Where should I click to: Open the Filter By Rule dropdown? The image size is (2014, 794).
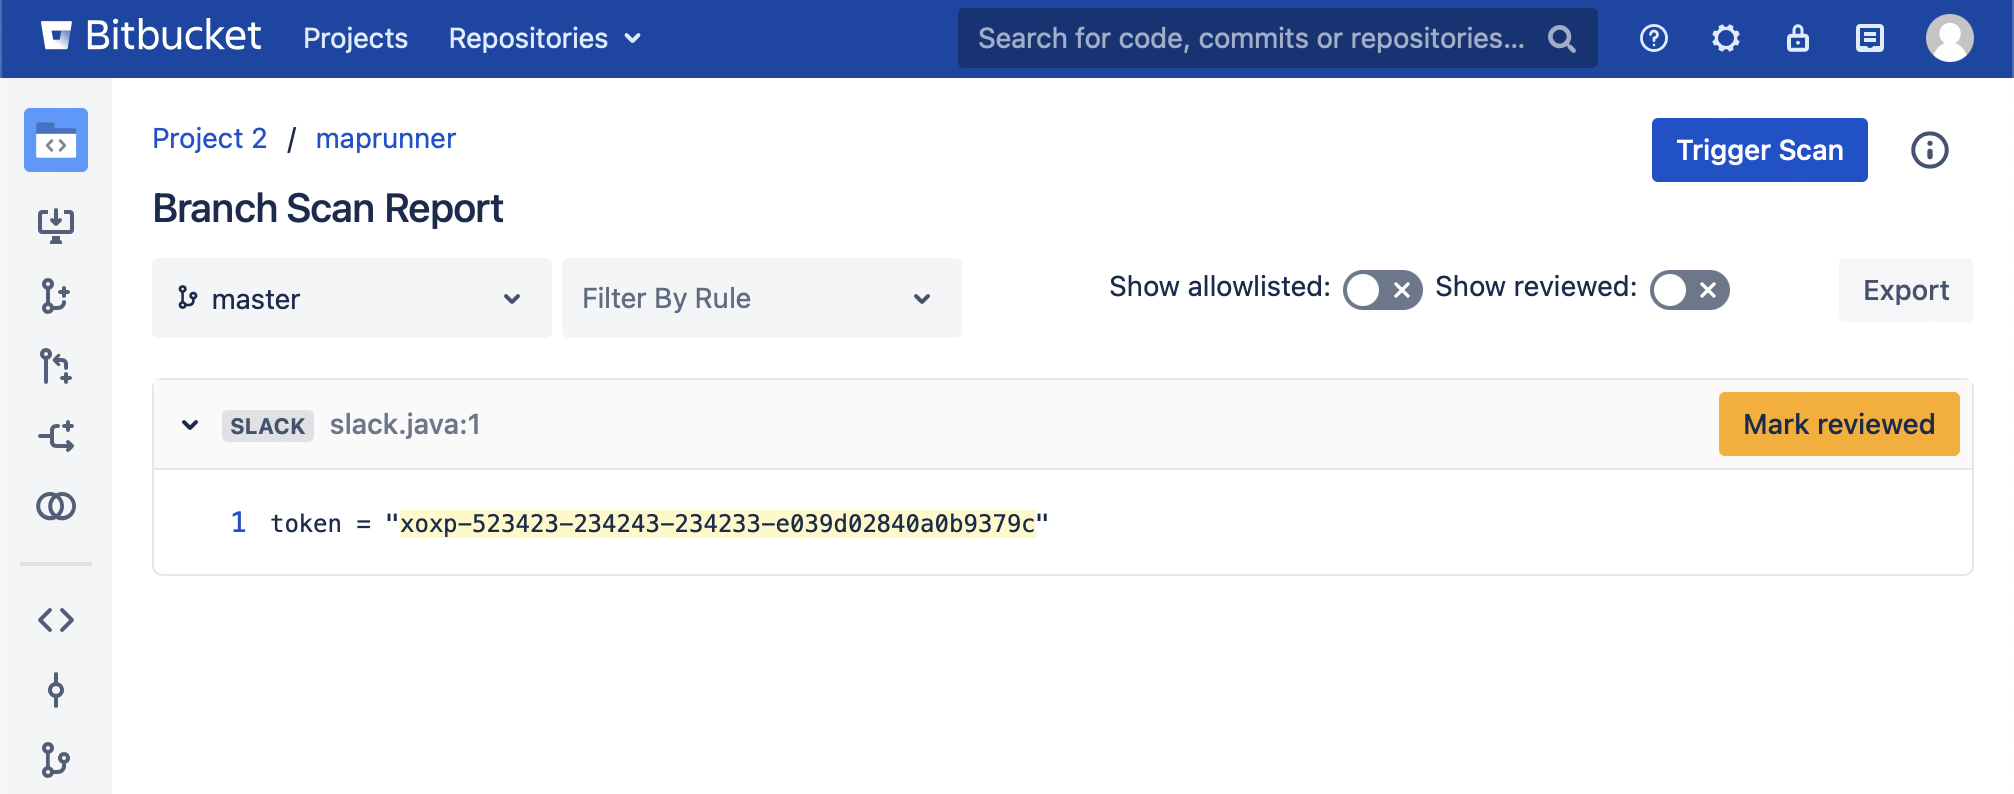tap(761, 298)
